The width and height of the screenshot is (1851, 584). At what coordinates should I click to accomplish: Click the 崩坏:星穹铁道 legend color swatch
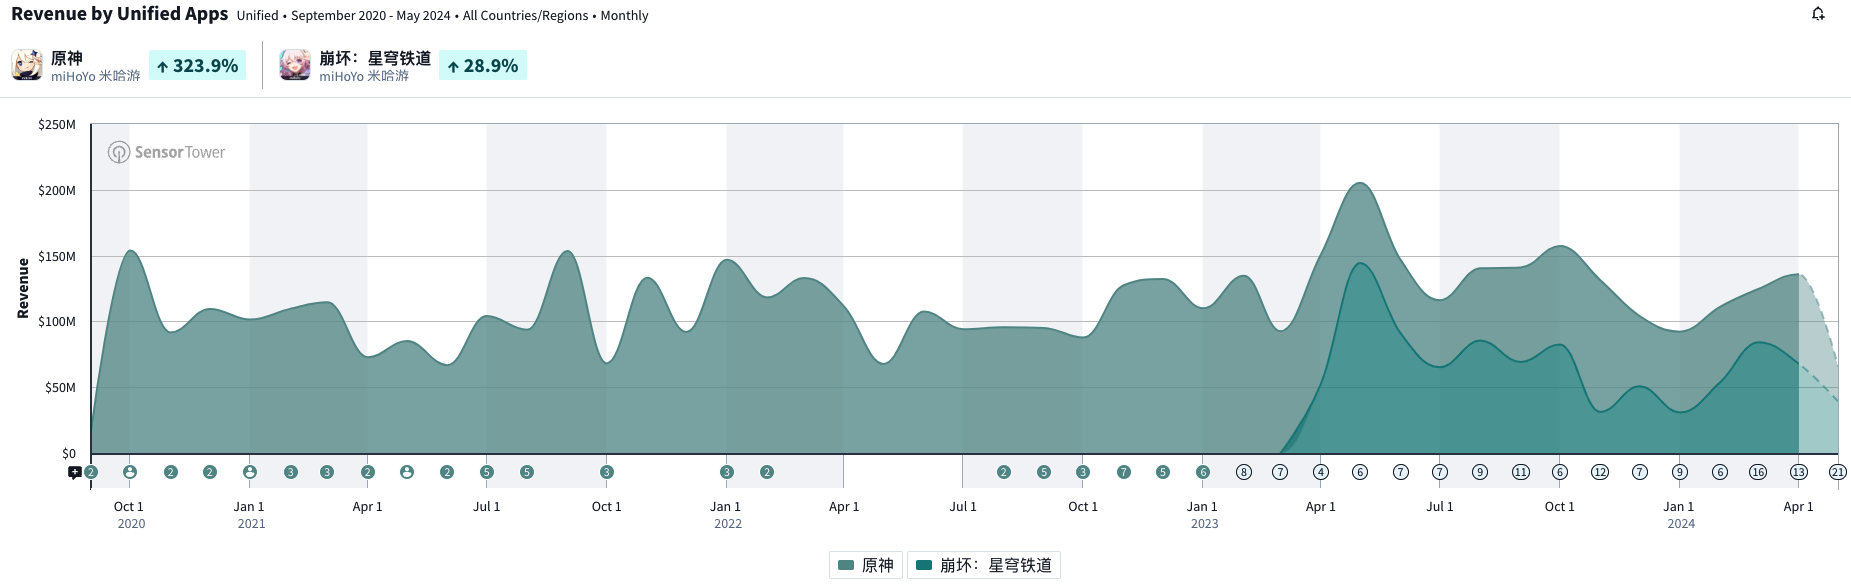(924, 565)
